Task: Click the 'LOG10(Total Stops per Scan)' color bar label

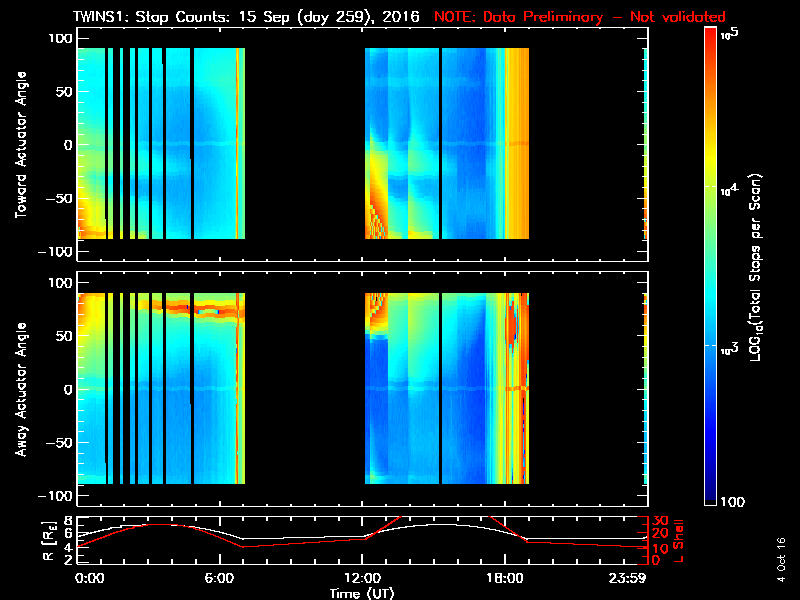Action: tap(763, 265)
